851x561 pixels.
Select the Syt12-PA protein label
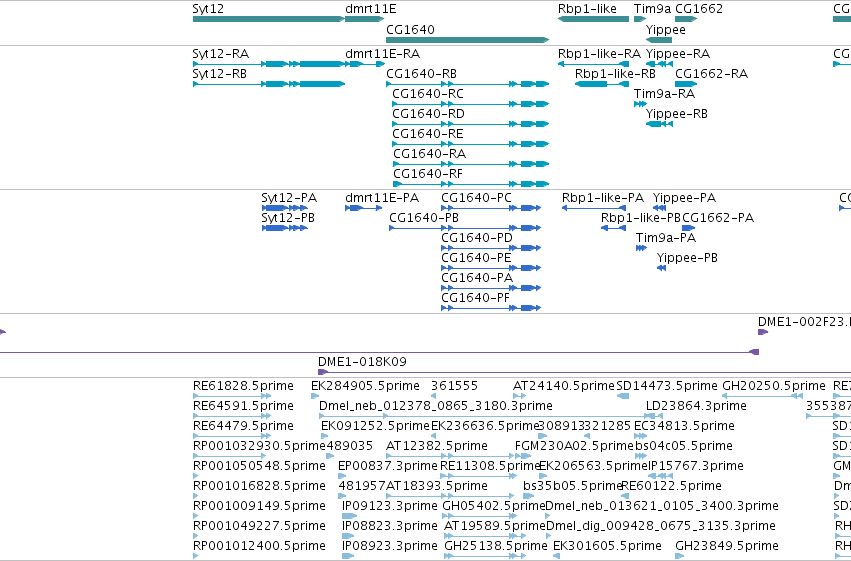(x=289, y=198)
